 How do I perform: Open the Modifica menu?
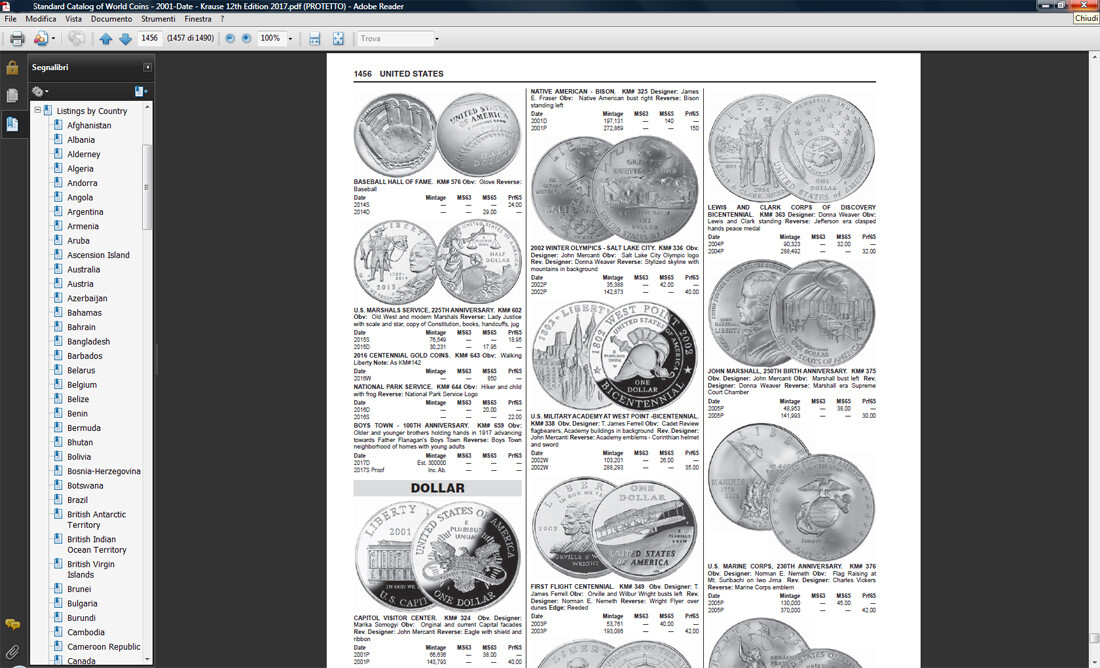coord(41,19)
